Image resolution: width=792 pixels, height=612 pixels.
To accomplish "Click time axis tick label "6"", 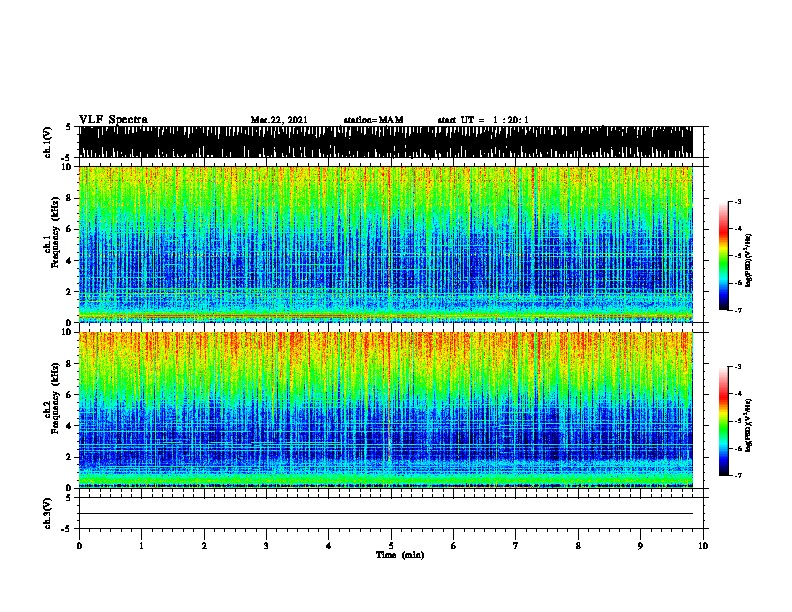I will coord(454,546).
